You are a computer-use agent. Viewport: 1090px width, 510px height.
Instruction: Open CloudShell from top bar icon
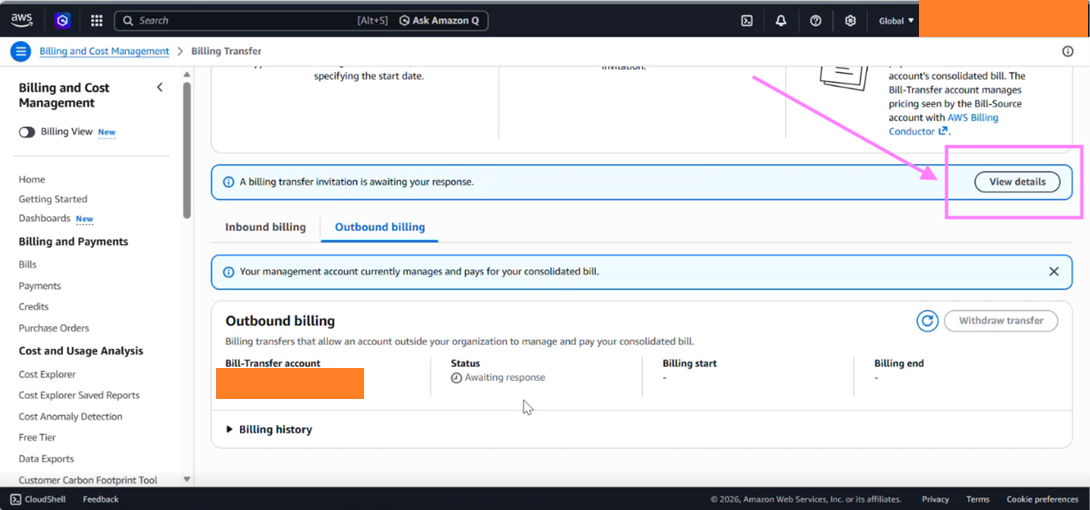[747, 21]
